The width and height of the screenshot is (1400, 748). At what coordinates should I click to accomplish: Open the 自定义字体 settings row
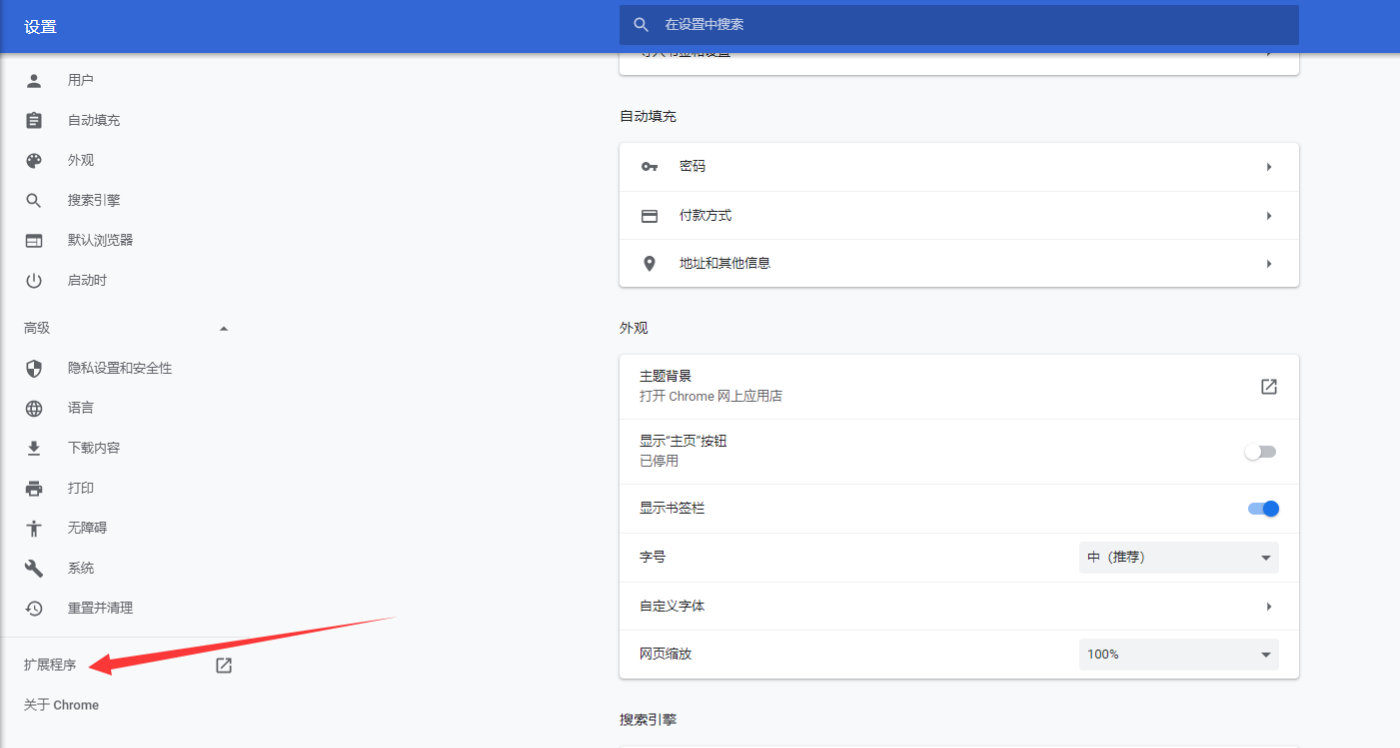[959, 606]
